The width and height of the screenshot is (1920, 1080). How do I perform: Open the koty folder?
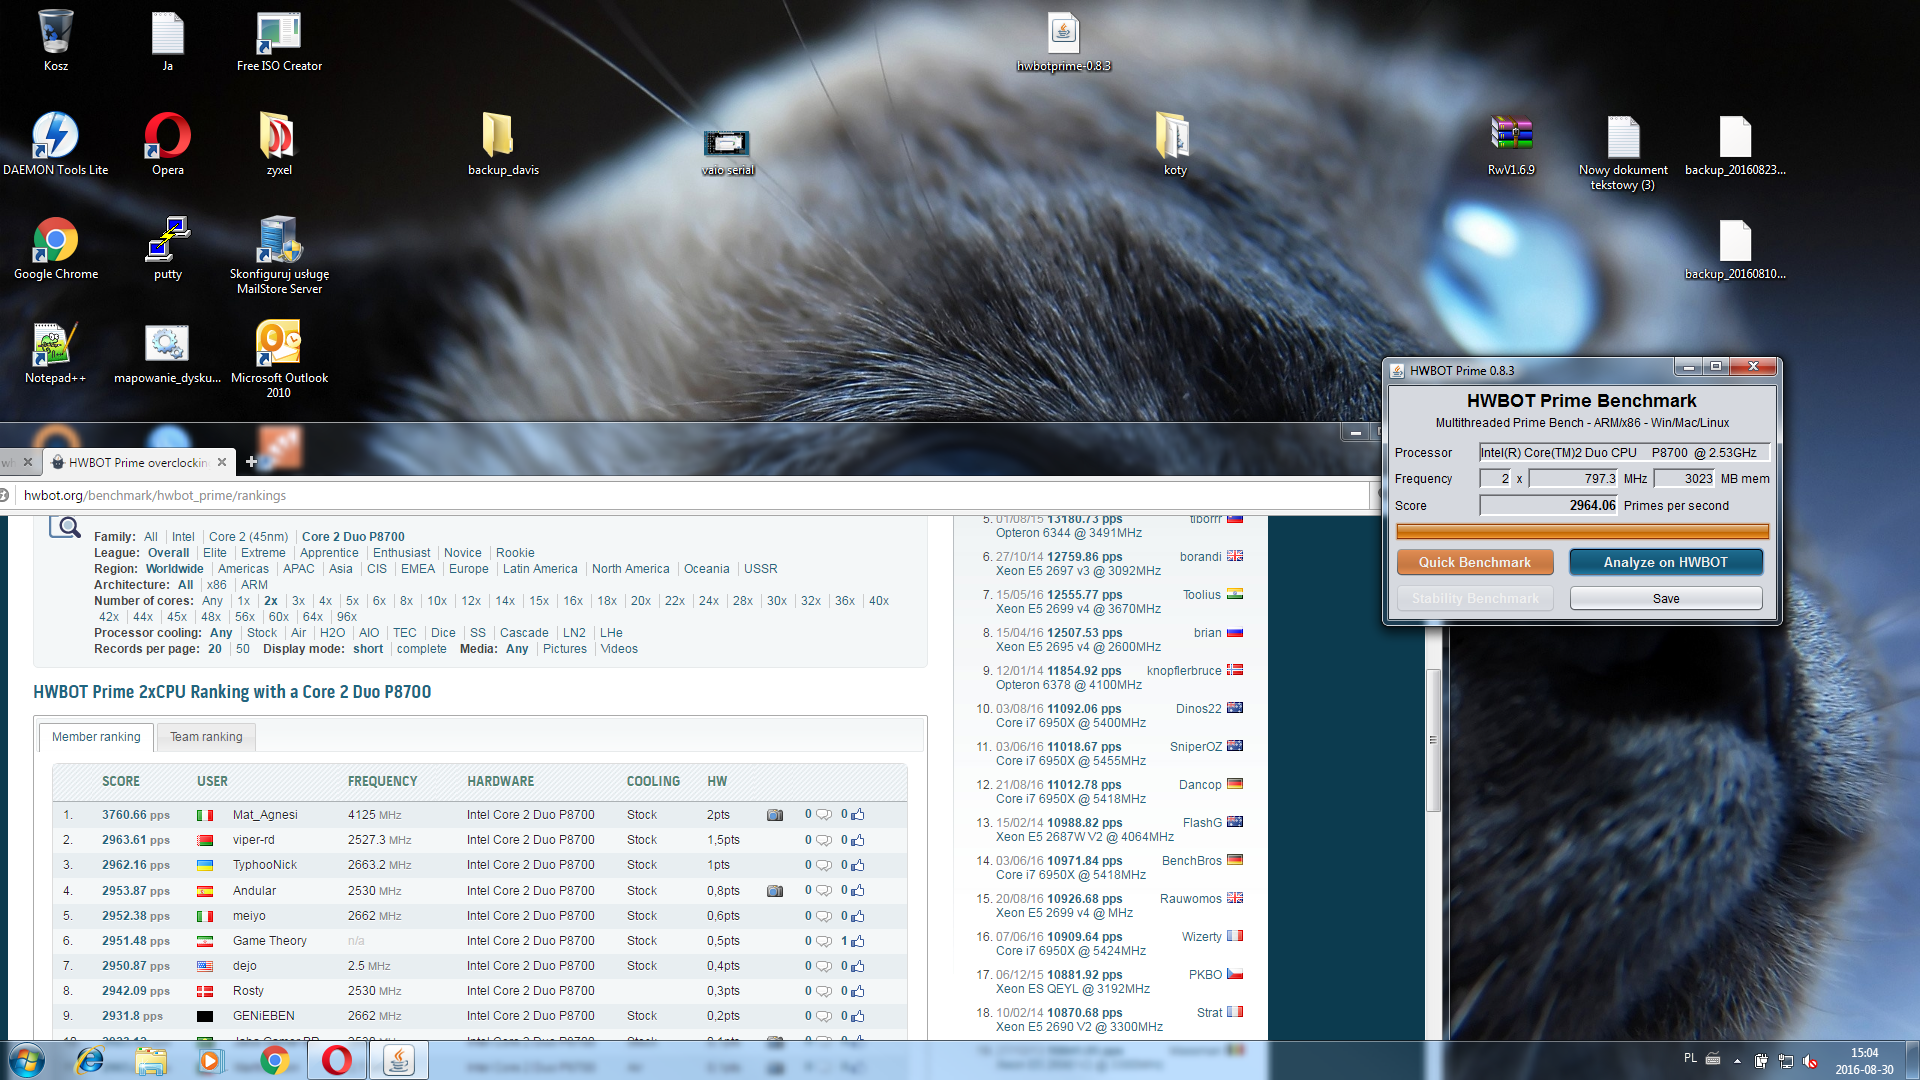point(1175,143)
